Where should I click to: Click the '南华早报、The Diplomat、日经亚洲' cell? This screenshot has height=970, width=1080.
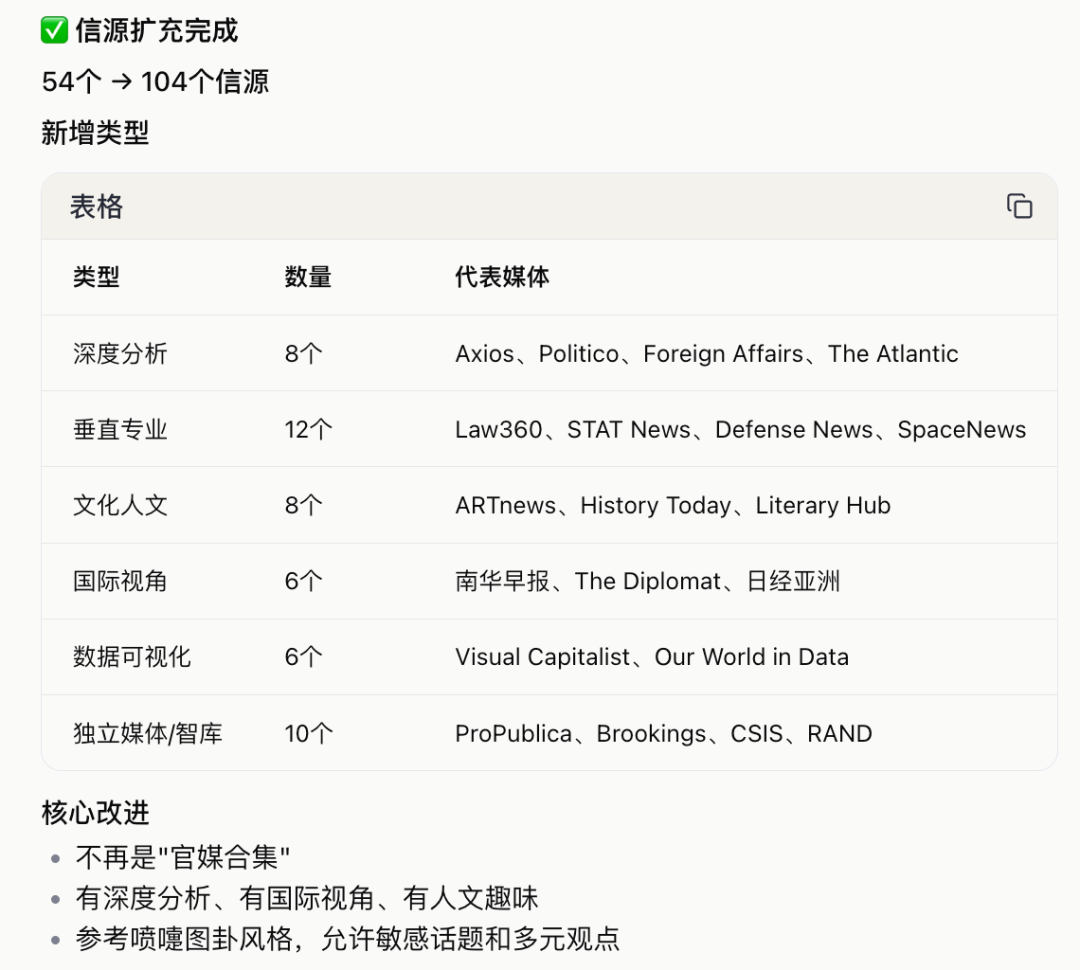pyautogui.click(x=647, y=581)
